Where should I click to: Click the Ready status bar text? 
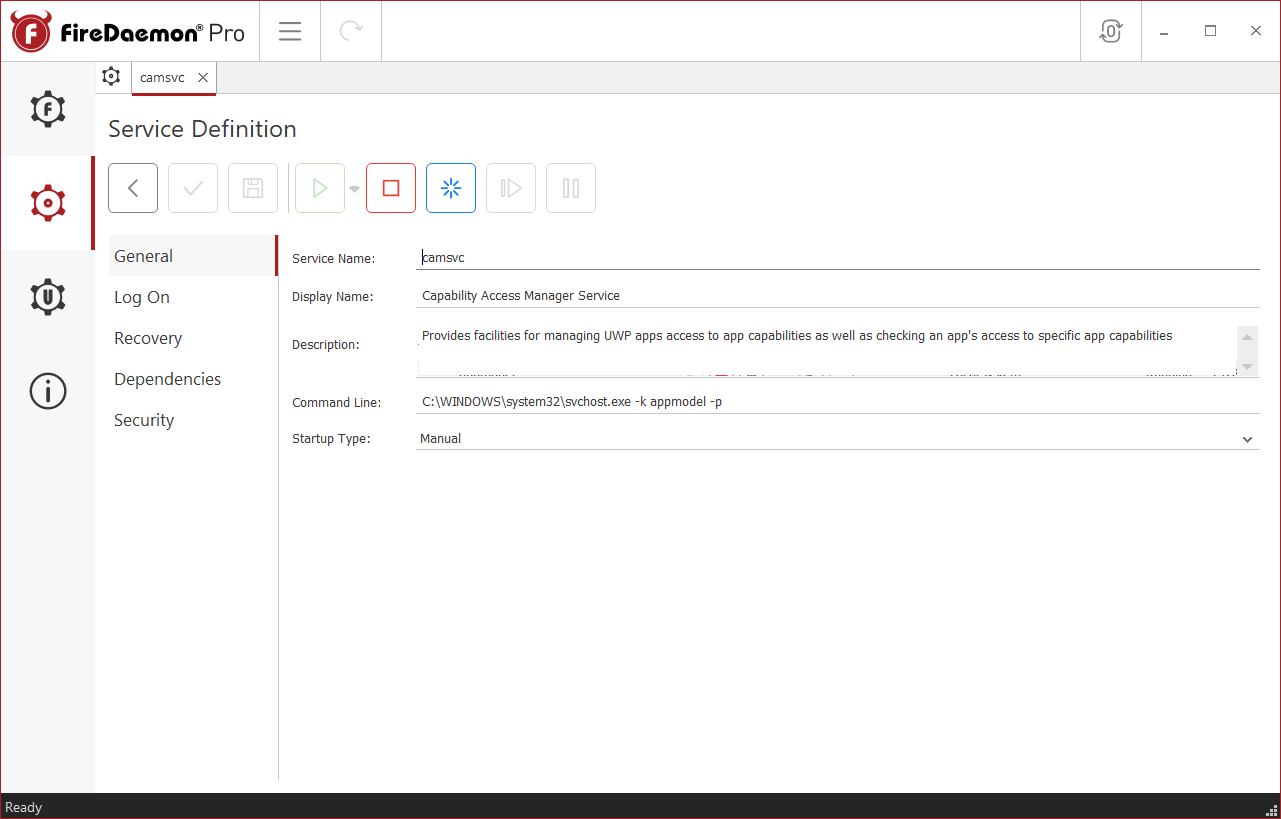24,807
